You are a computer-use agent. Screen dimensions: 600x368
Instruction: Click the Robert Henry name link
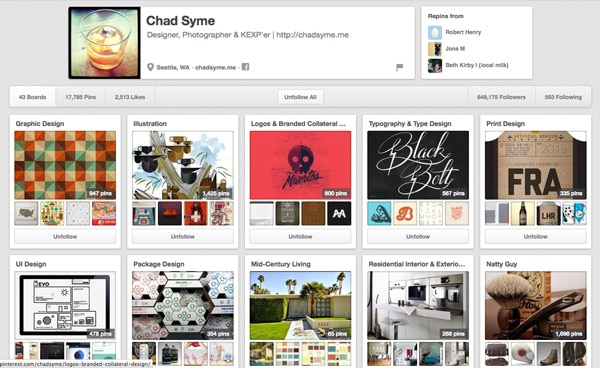(x=463, y=32)
